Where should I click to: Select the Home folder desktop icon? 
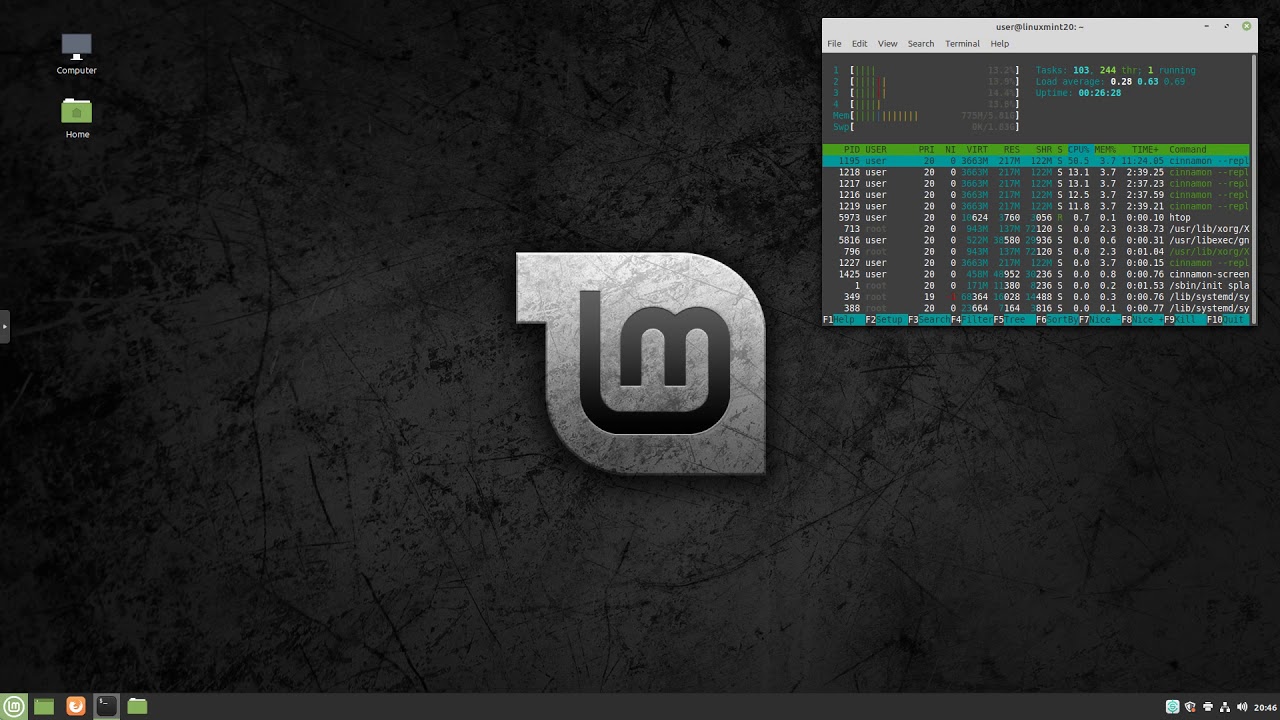(77, 118)
